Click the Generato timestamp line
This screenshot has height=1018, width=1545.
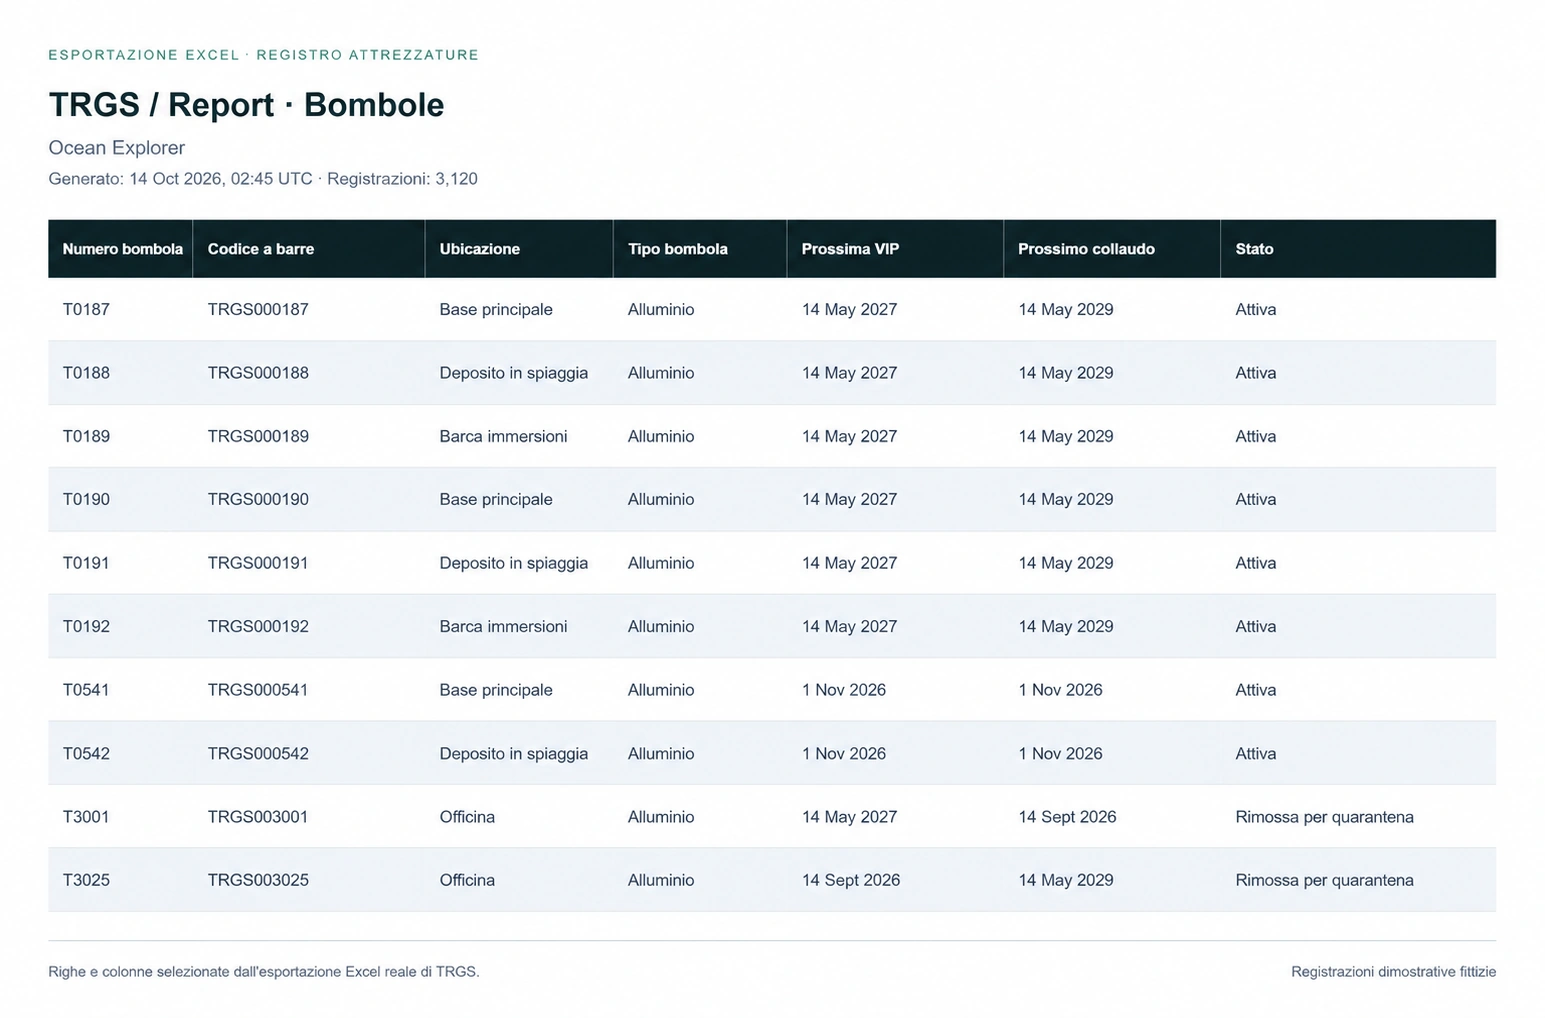[x=263, y=179]
